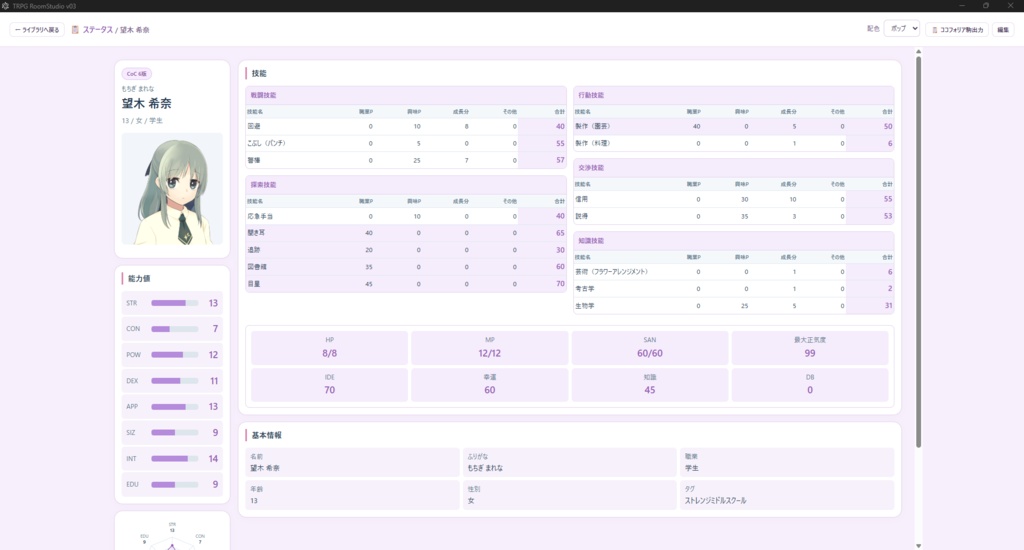The image size is (1024, 550).
Task: Click the TRPG RoomStudio app icon in title bar
Action: [5, 6]
